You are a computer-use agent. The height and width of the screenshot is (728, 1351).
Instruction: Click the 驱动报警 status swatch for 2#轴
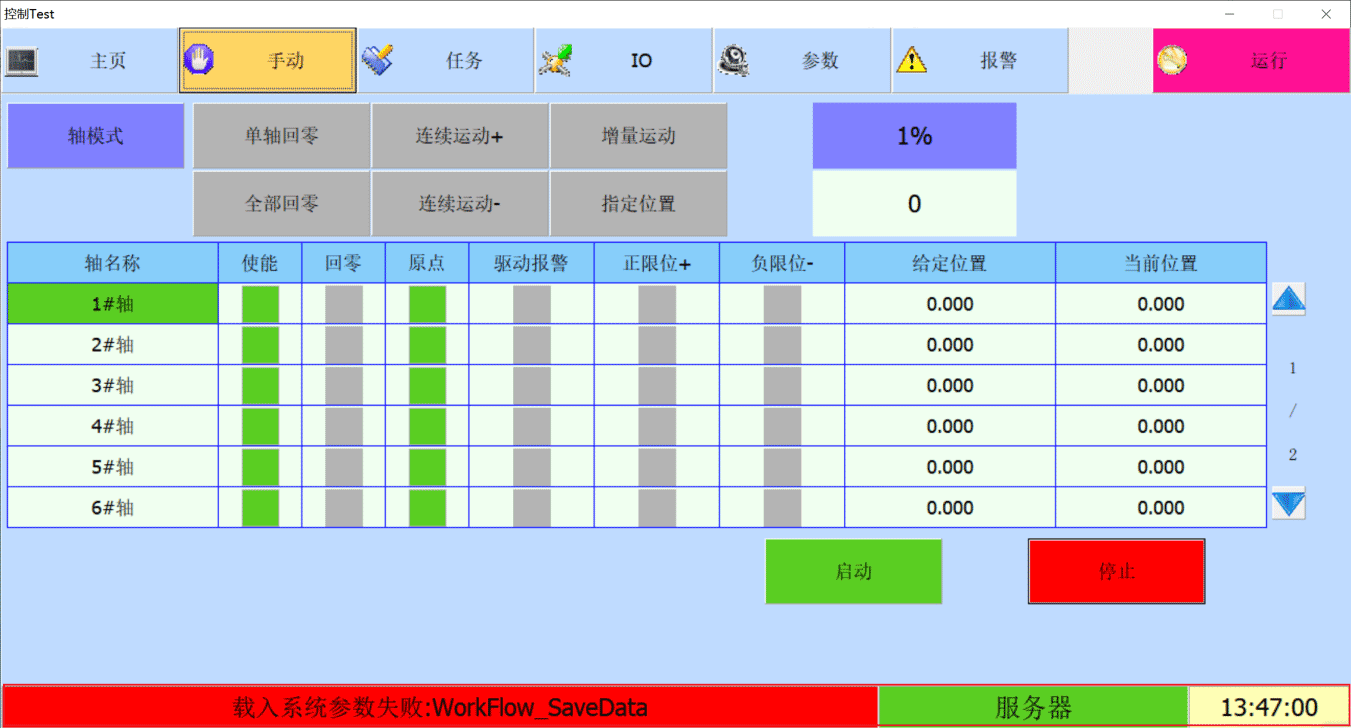[x=531, y=345]
